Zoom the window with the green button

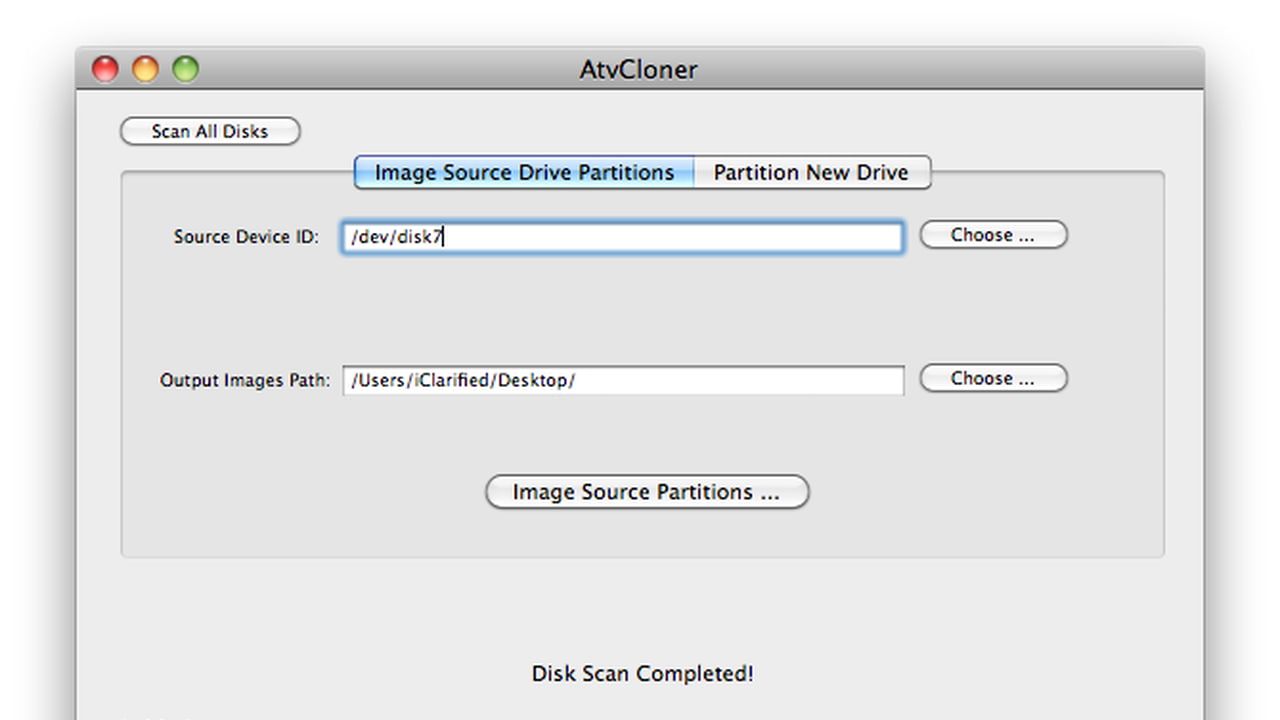tap(186, 69)
